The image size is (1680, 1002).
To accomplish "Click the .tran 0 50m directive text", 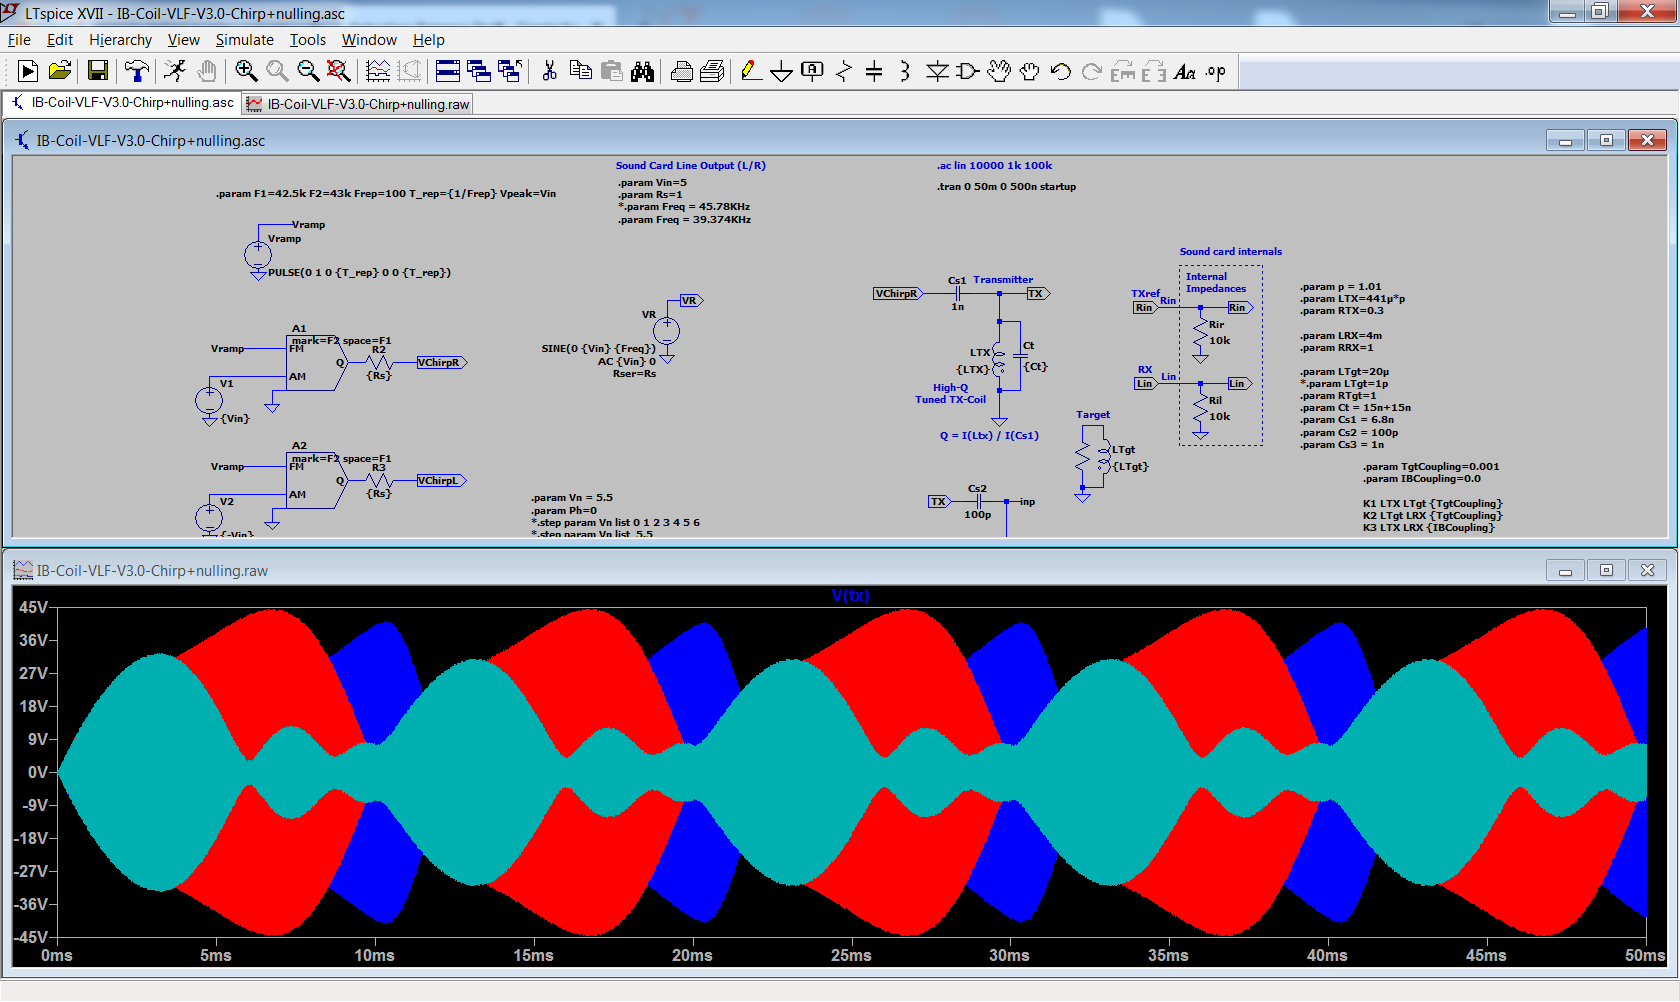I will tap(1006, 187).
